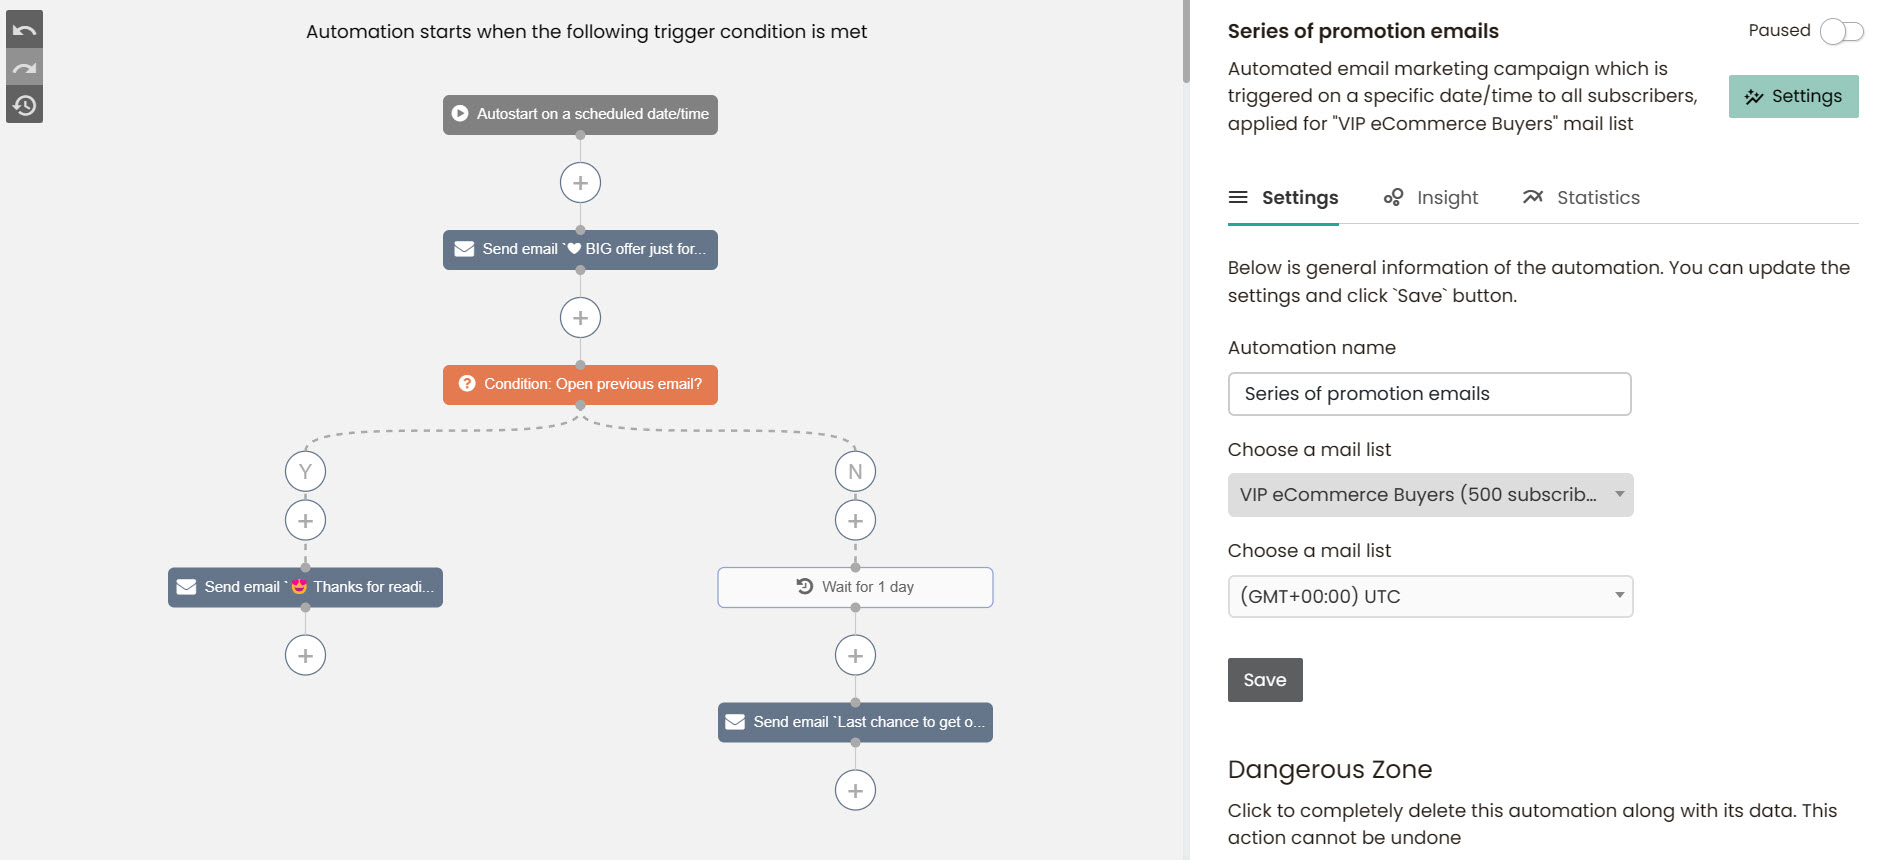Click the undo arrow icon
The height and width of the screenshot is (860, 1879).
[24, 30]
